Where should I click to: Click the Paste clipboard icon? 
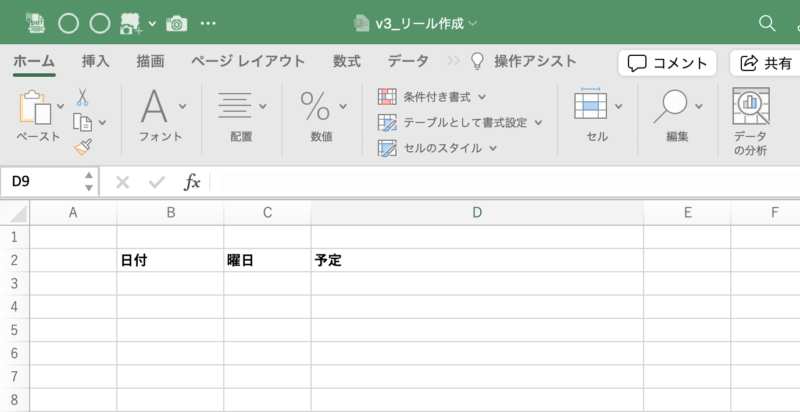coord(35,108)
